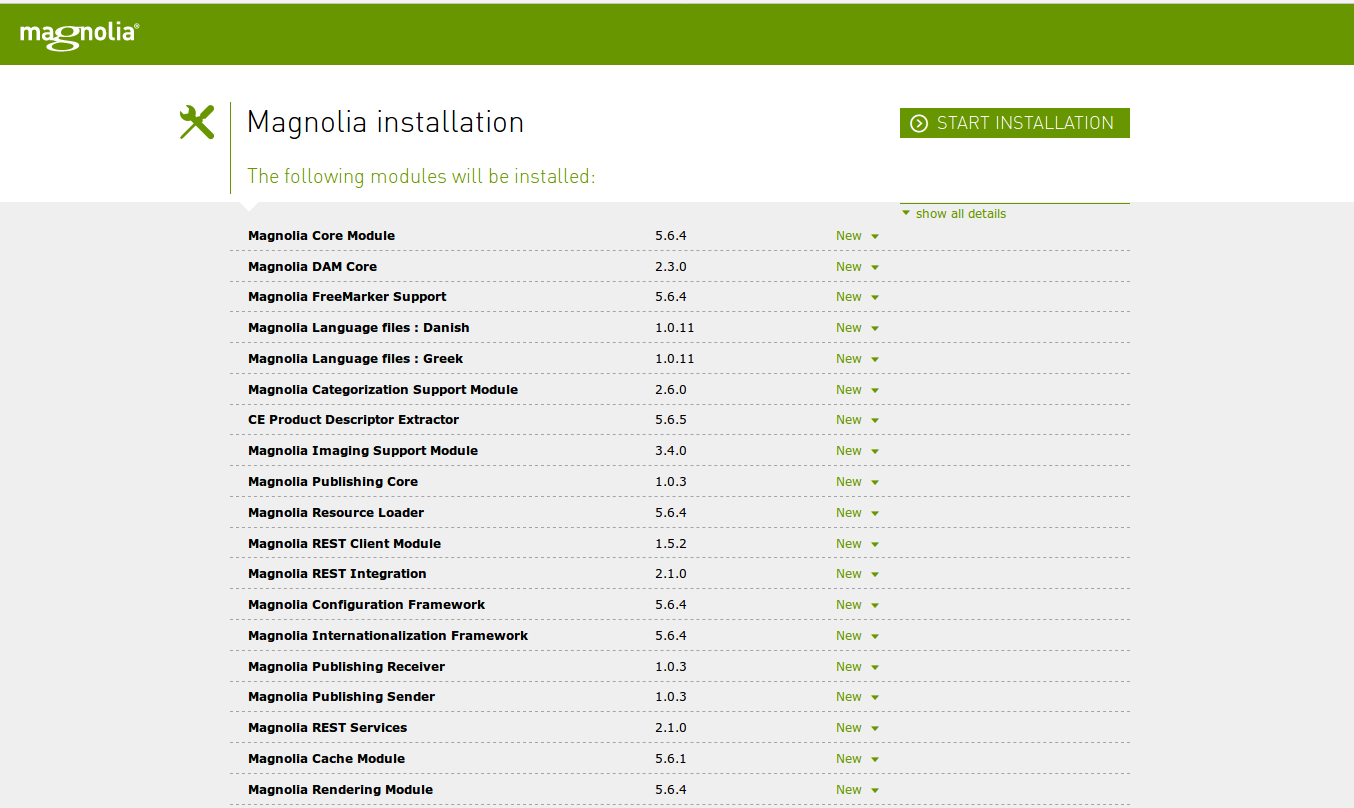Image resolution: width=1354 pixels, height=808 pixels.
Task: Click the Magnolia Core Module name
Action: pyautogui.click(x=321, y=236)
